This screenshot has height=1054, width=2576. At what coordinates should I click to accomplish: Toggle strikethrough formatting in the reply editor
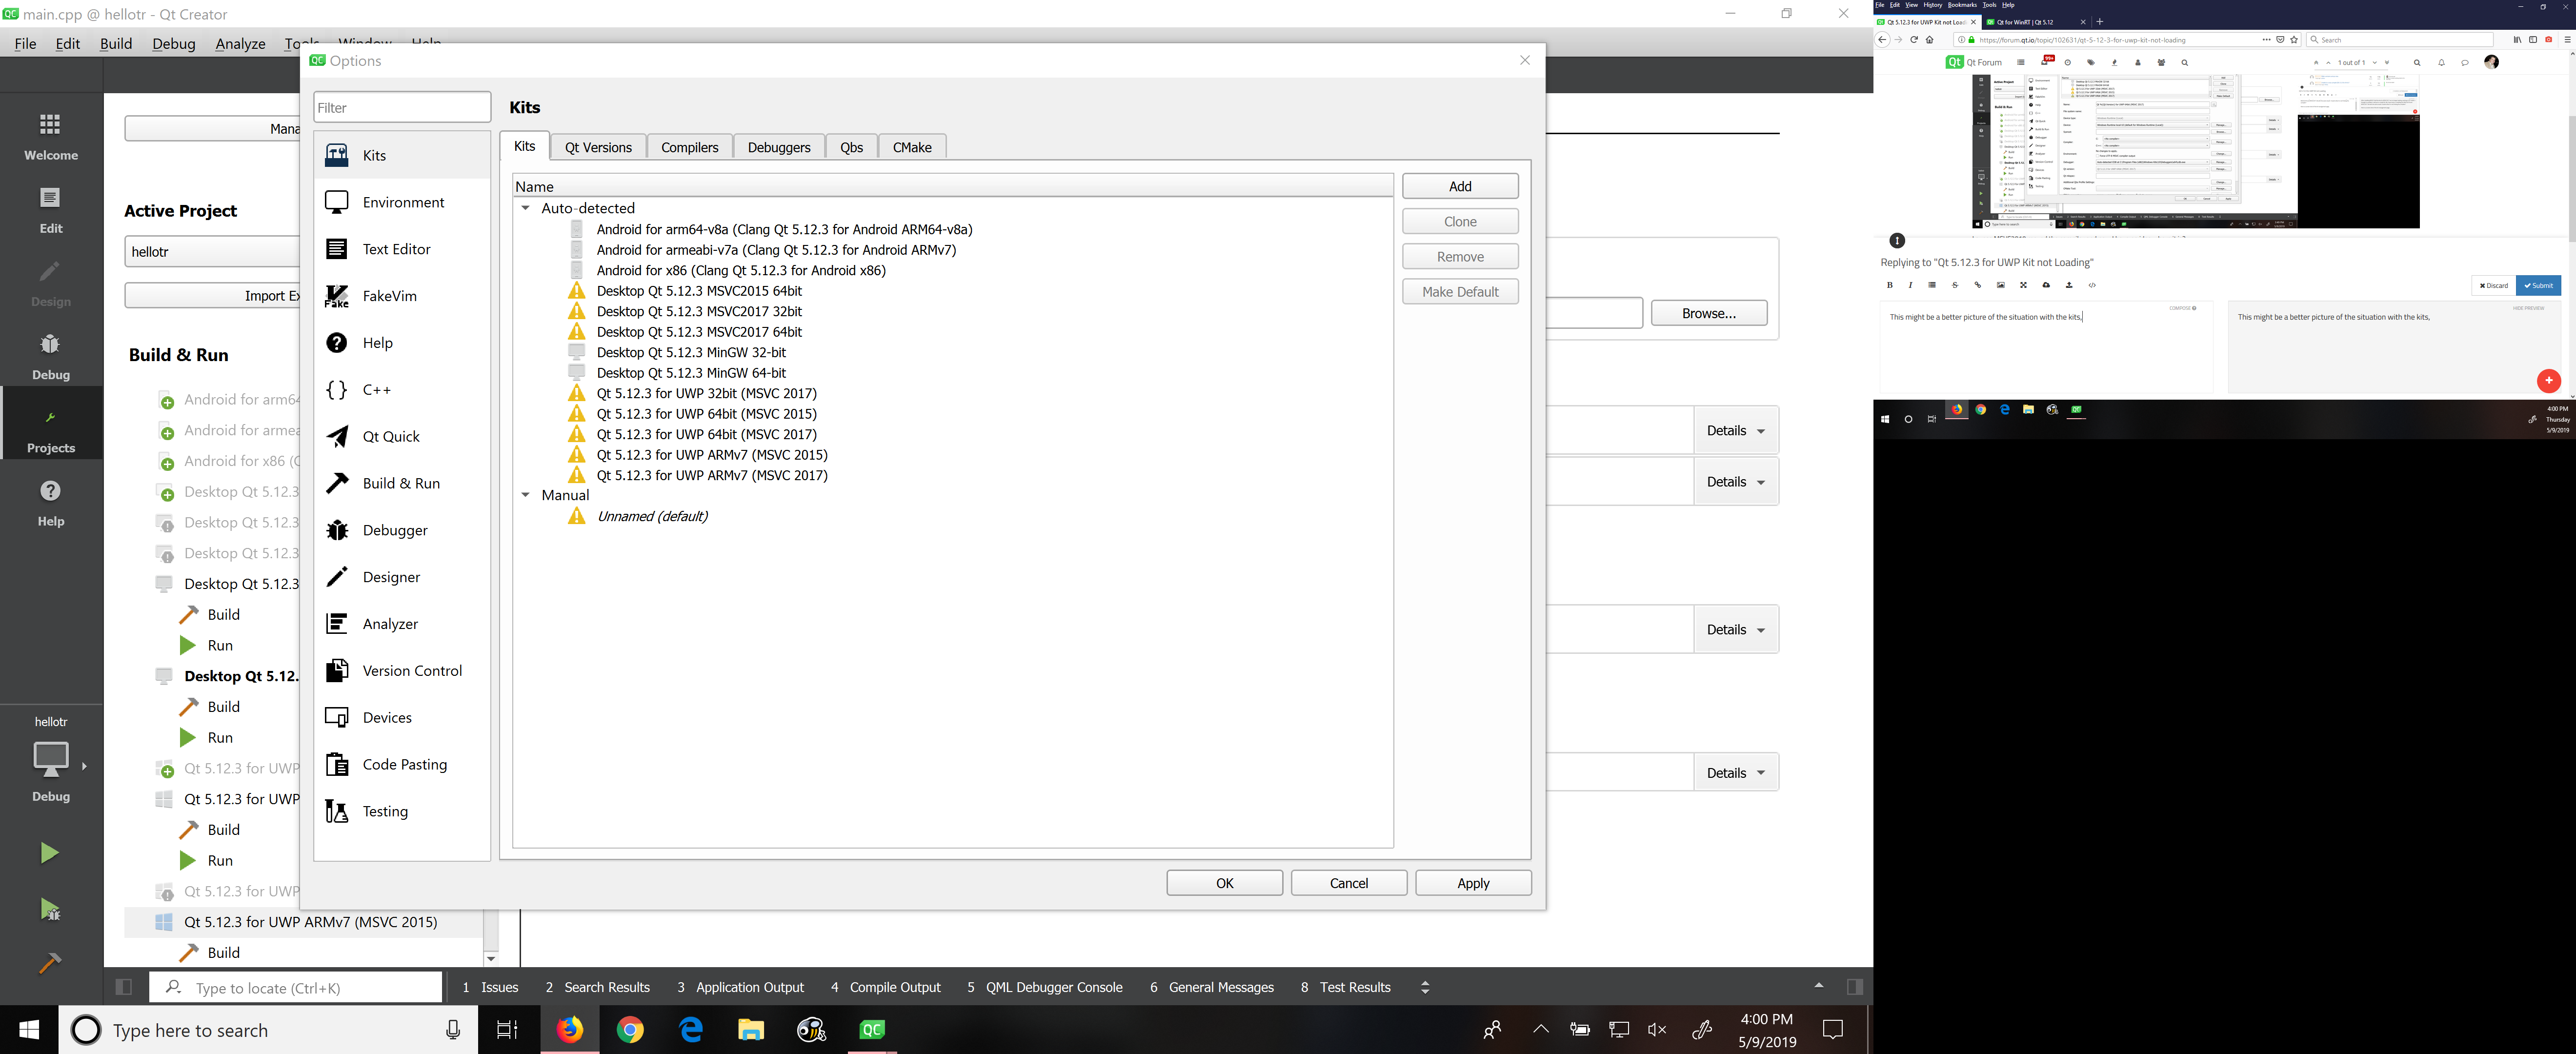tap(1955, 285)
